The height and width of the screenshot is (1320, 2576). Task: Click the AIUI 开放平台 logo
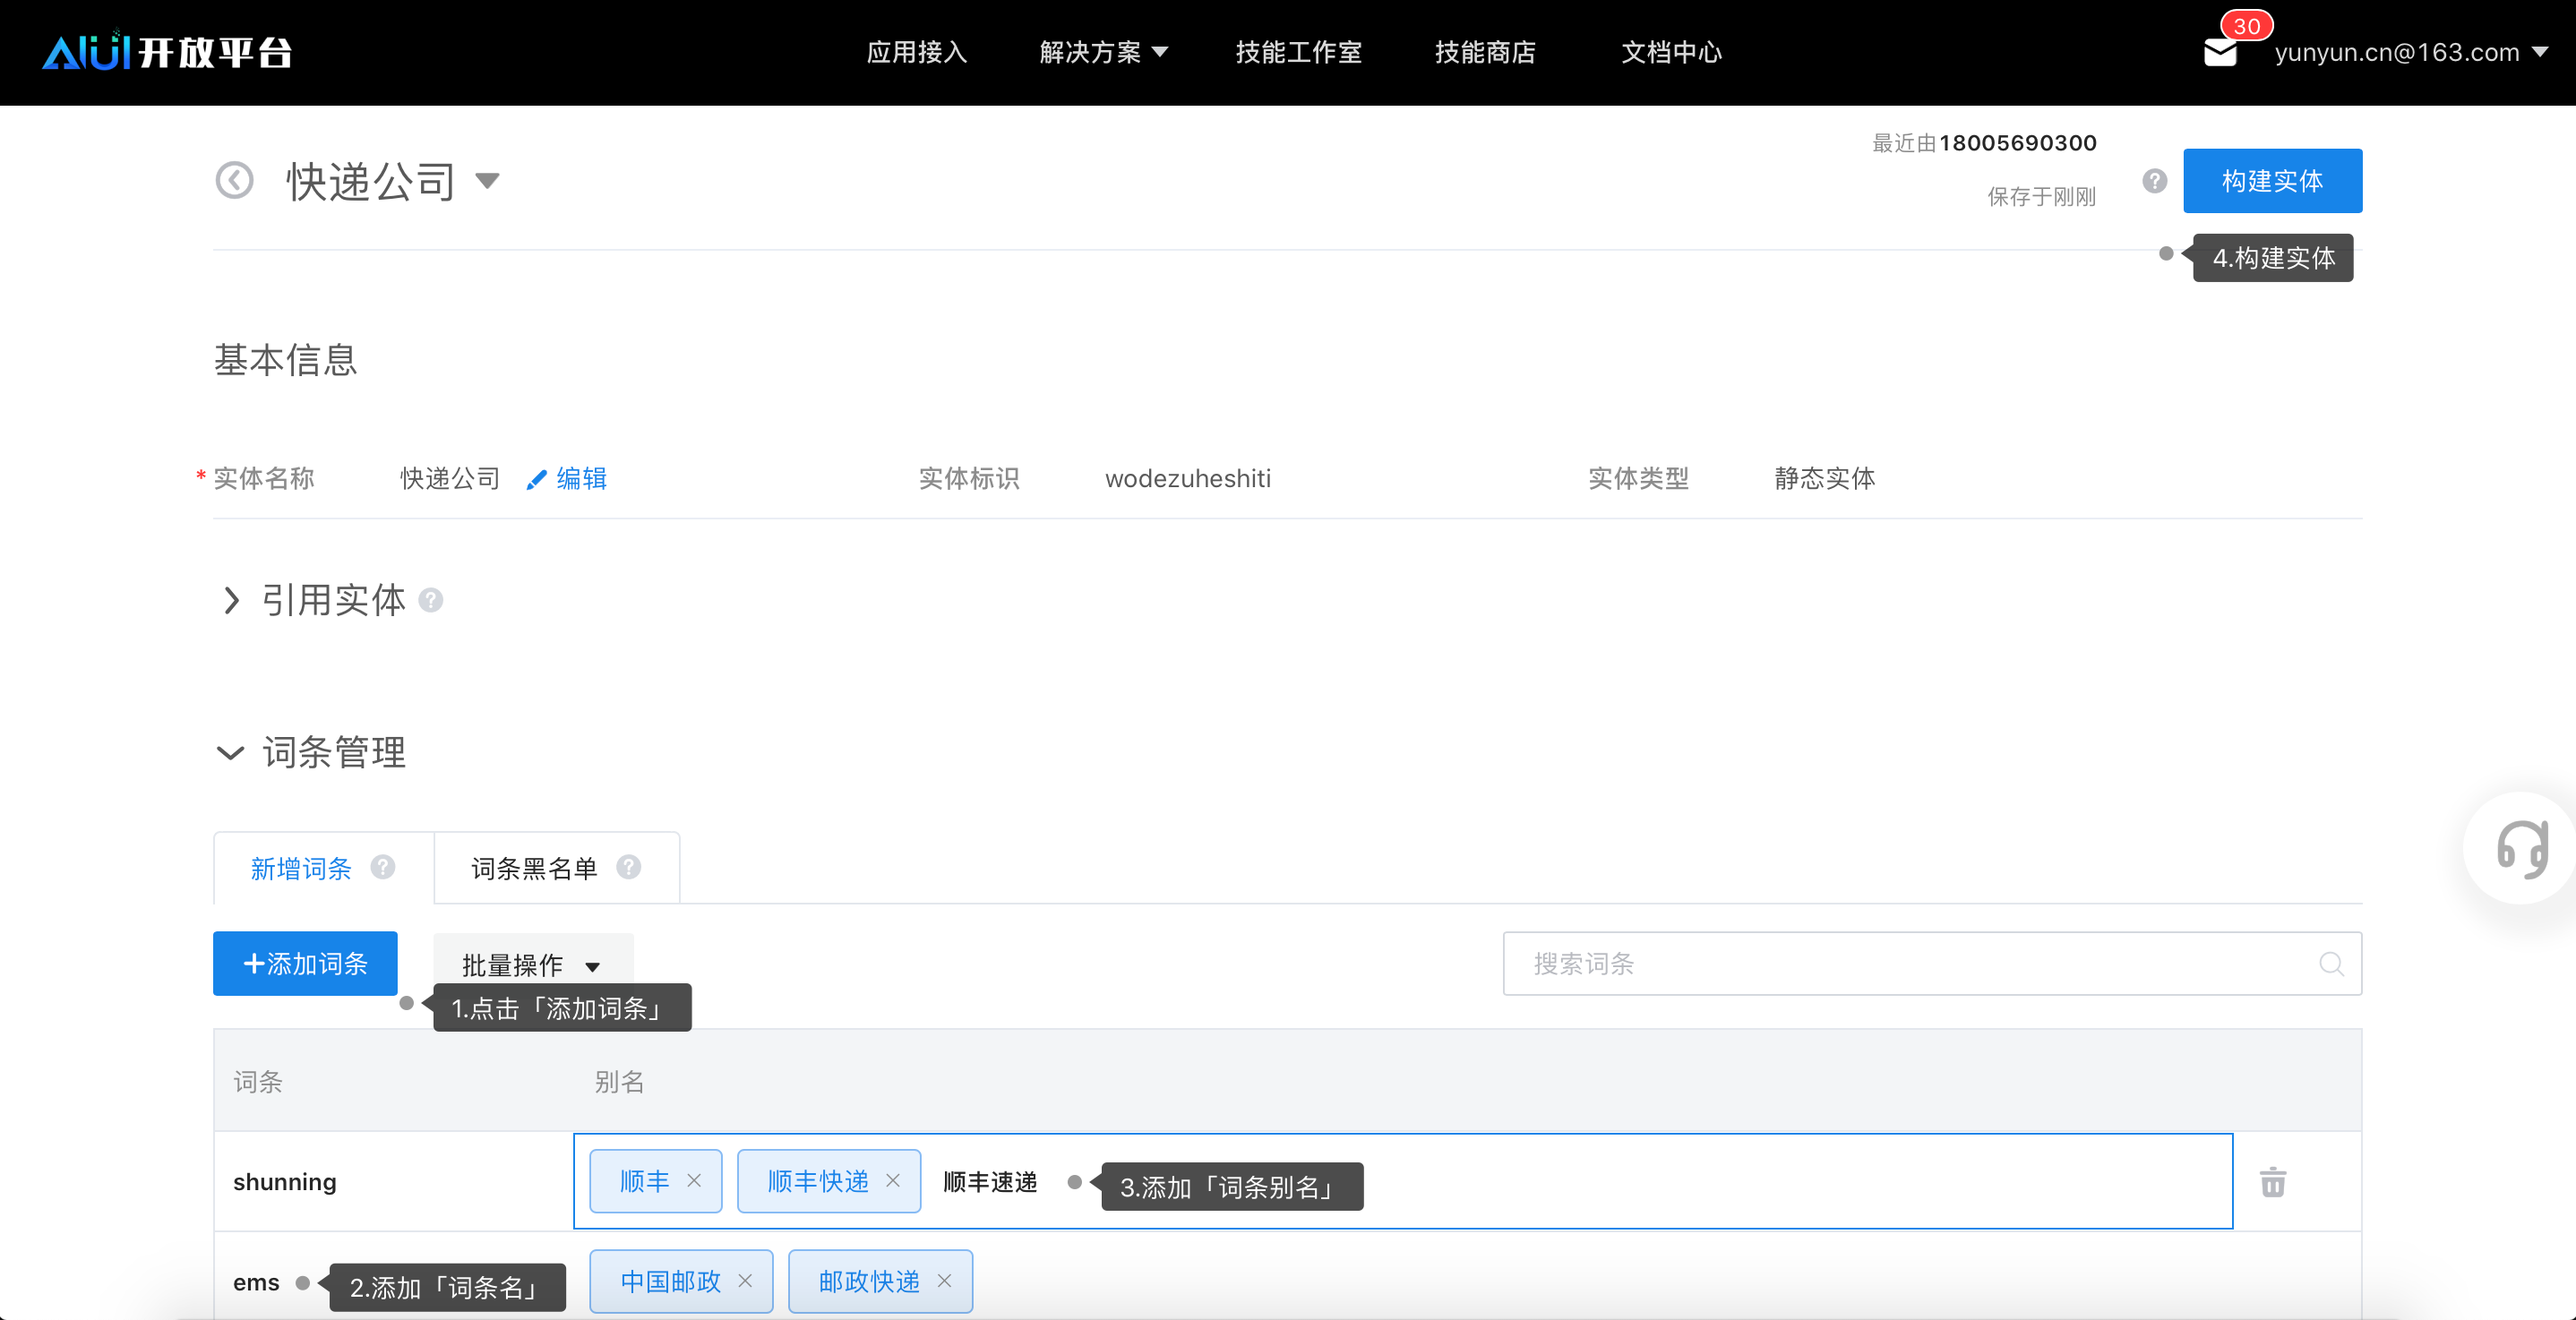click(x=167, y=51)
